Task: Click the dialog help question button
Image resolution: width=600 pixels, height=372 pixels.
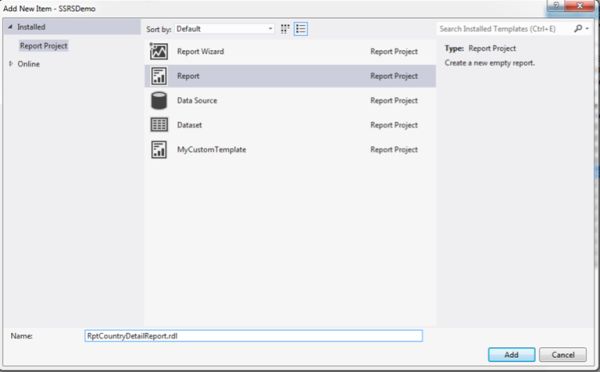Action: tap(556, 5)
